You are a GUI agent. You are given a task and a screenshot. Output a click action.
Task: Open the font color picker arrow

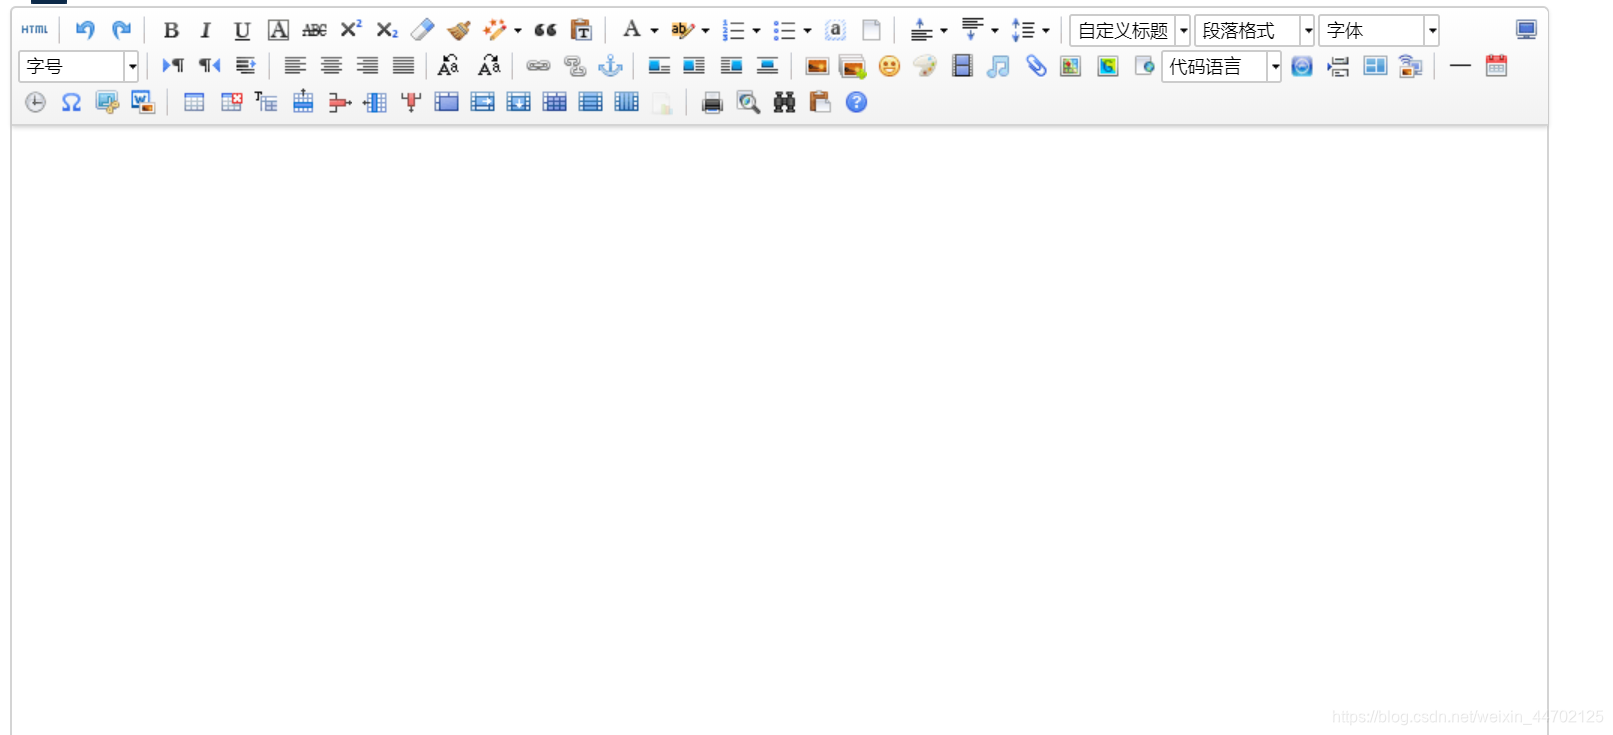(x=655, y=30)
